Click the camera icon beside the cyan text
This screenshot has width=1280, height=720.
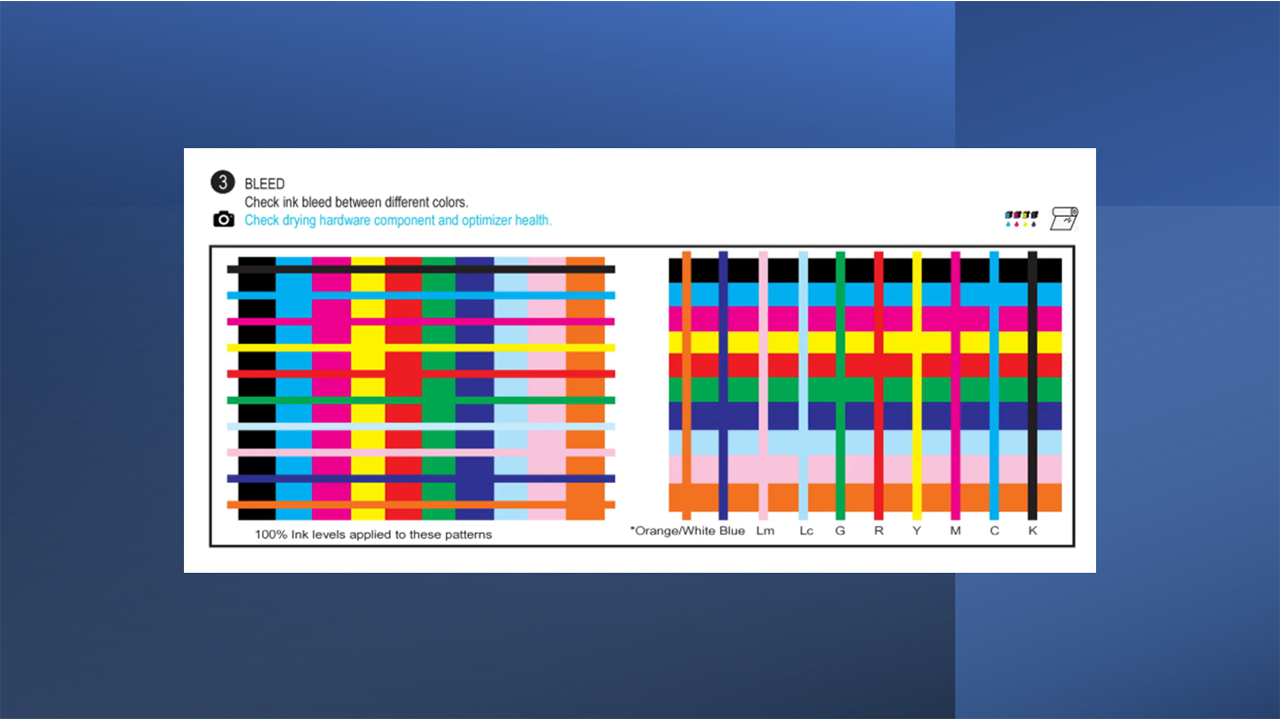pyautogui.click(x=223, y=219)
